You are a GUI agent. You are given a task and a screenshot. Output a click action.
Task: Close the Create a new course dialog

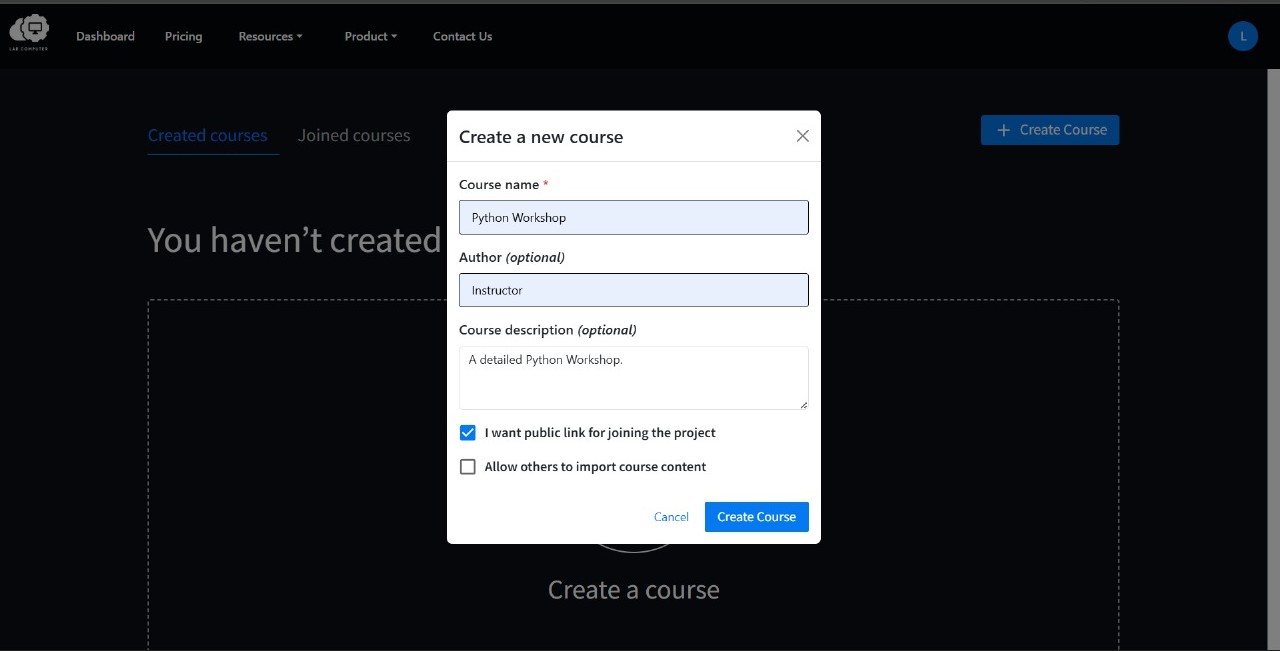pyautogui.click(x=802, y=136)
